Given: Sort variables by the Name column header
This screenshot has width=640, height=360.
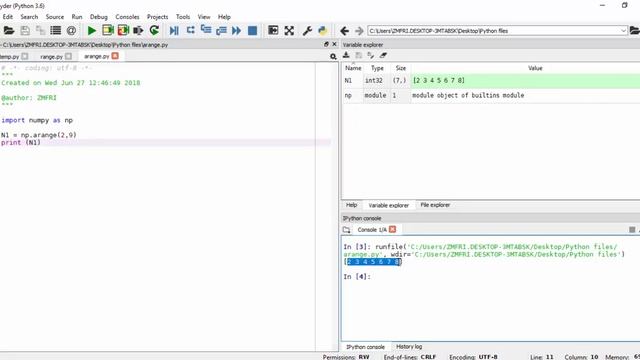Looking at the screenshot, I should pos(353,68).
